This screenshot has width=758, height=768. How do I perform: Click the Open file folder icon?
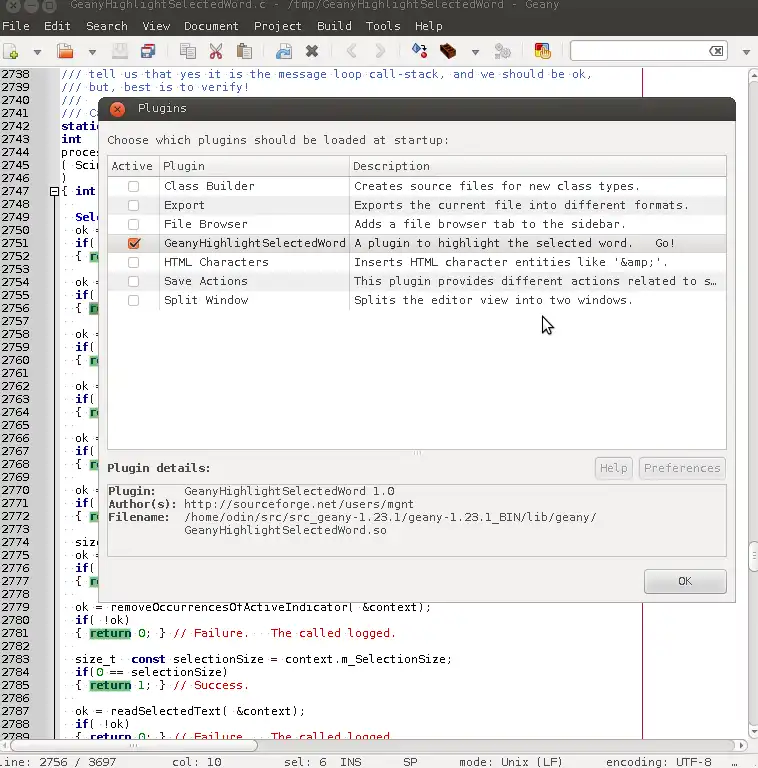coord(65,51)
